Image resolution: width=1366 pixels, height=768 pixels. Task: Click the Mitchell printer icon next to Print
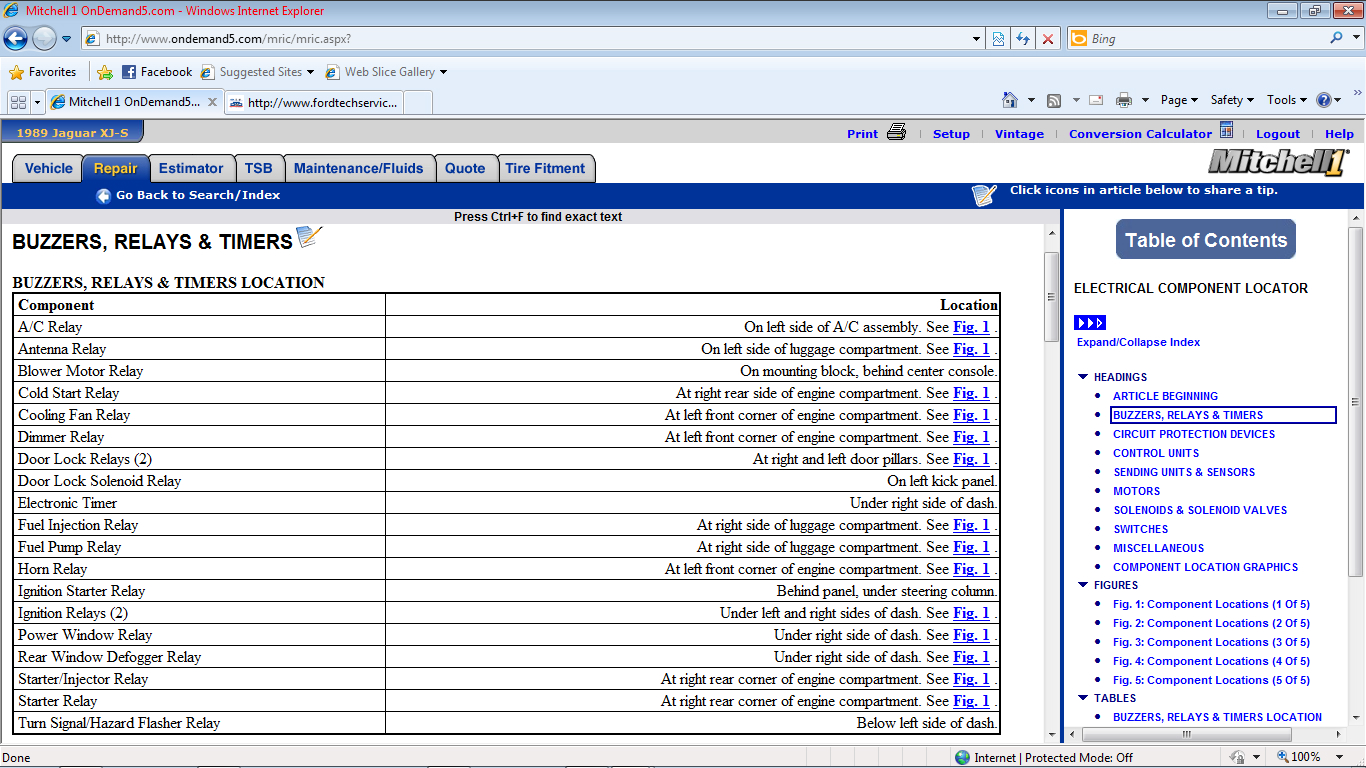[x=896, y=132]
